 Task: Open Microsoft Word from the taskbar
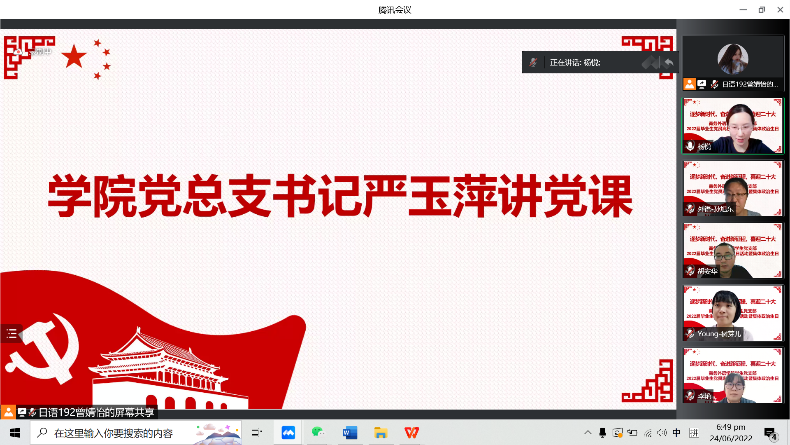[350, 433]
